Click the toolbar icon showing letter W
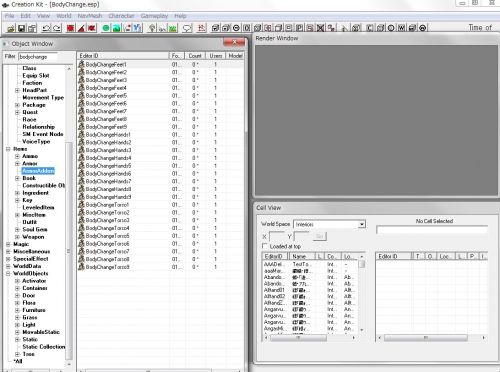This screenshot has height=372, width=500. click(401, 28)
